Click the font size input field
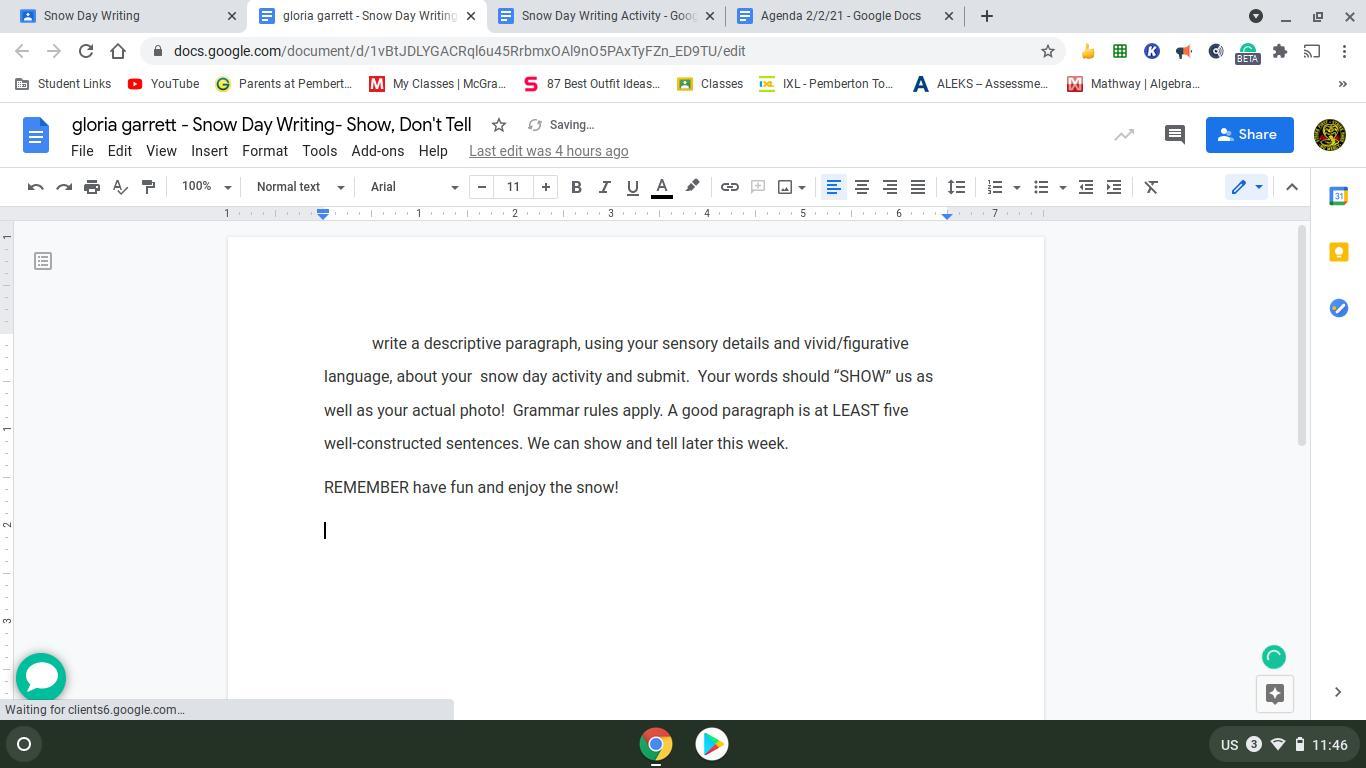This screenshot has height=768, width=1366. (513, 187)
